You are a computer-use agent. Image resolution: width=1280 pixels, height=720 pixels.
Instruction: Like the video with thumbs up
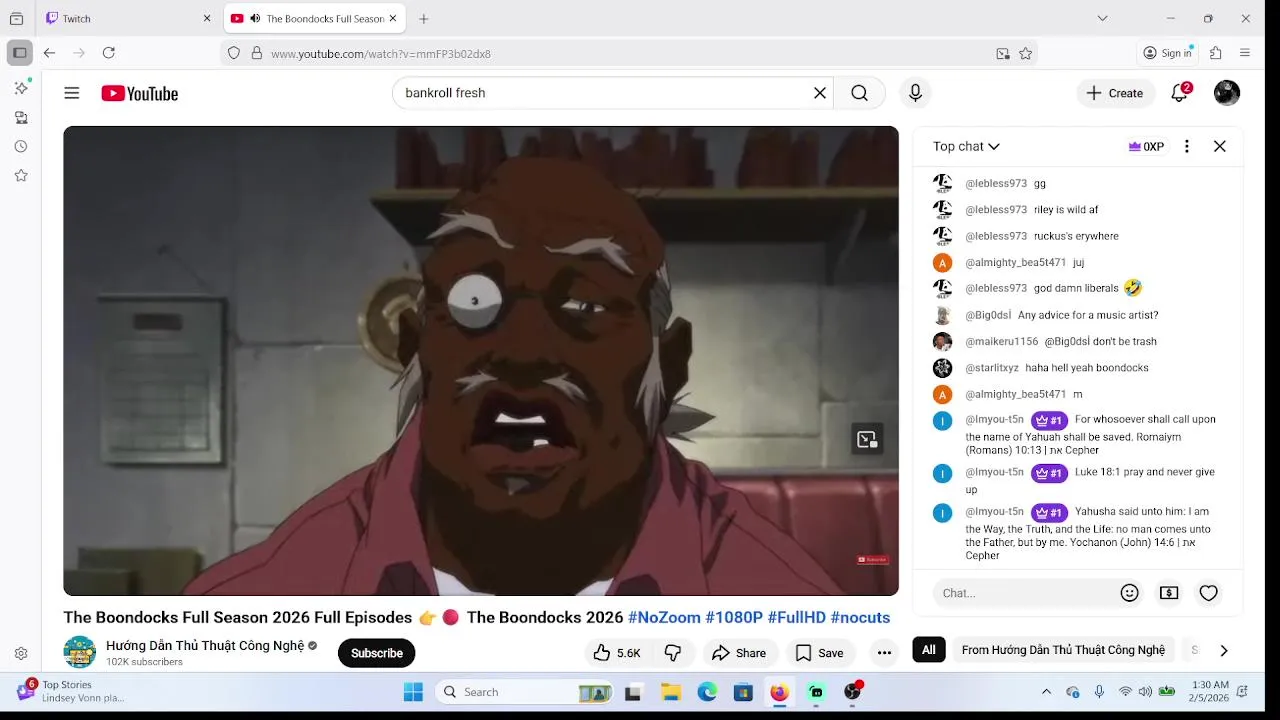click(616, 653)
